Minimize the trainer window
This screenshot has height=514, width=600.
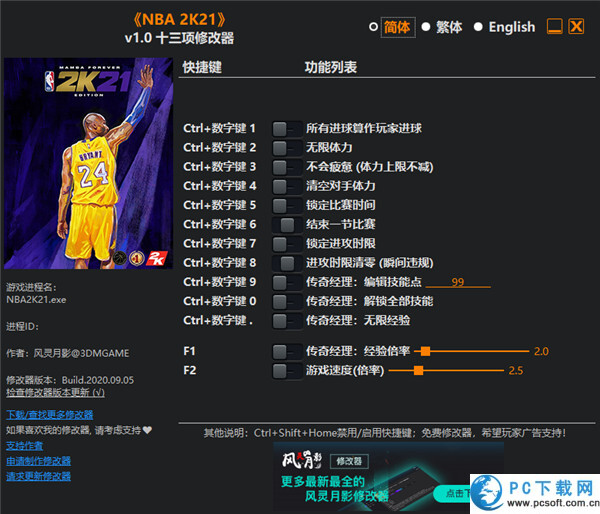click(554, 27)
